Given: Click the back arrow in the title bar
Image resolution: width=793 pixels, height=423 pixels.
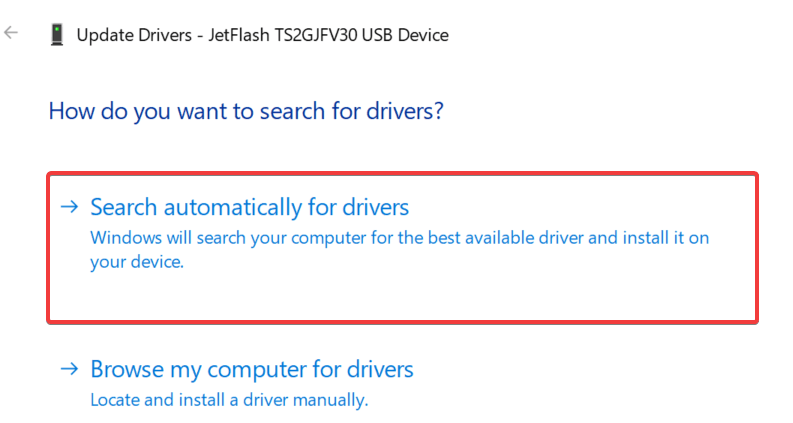Looking at the screenshot, I should point(12,33).
